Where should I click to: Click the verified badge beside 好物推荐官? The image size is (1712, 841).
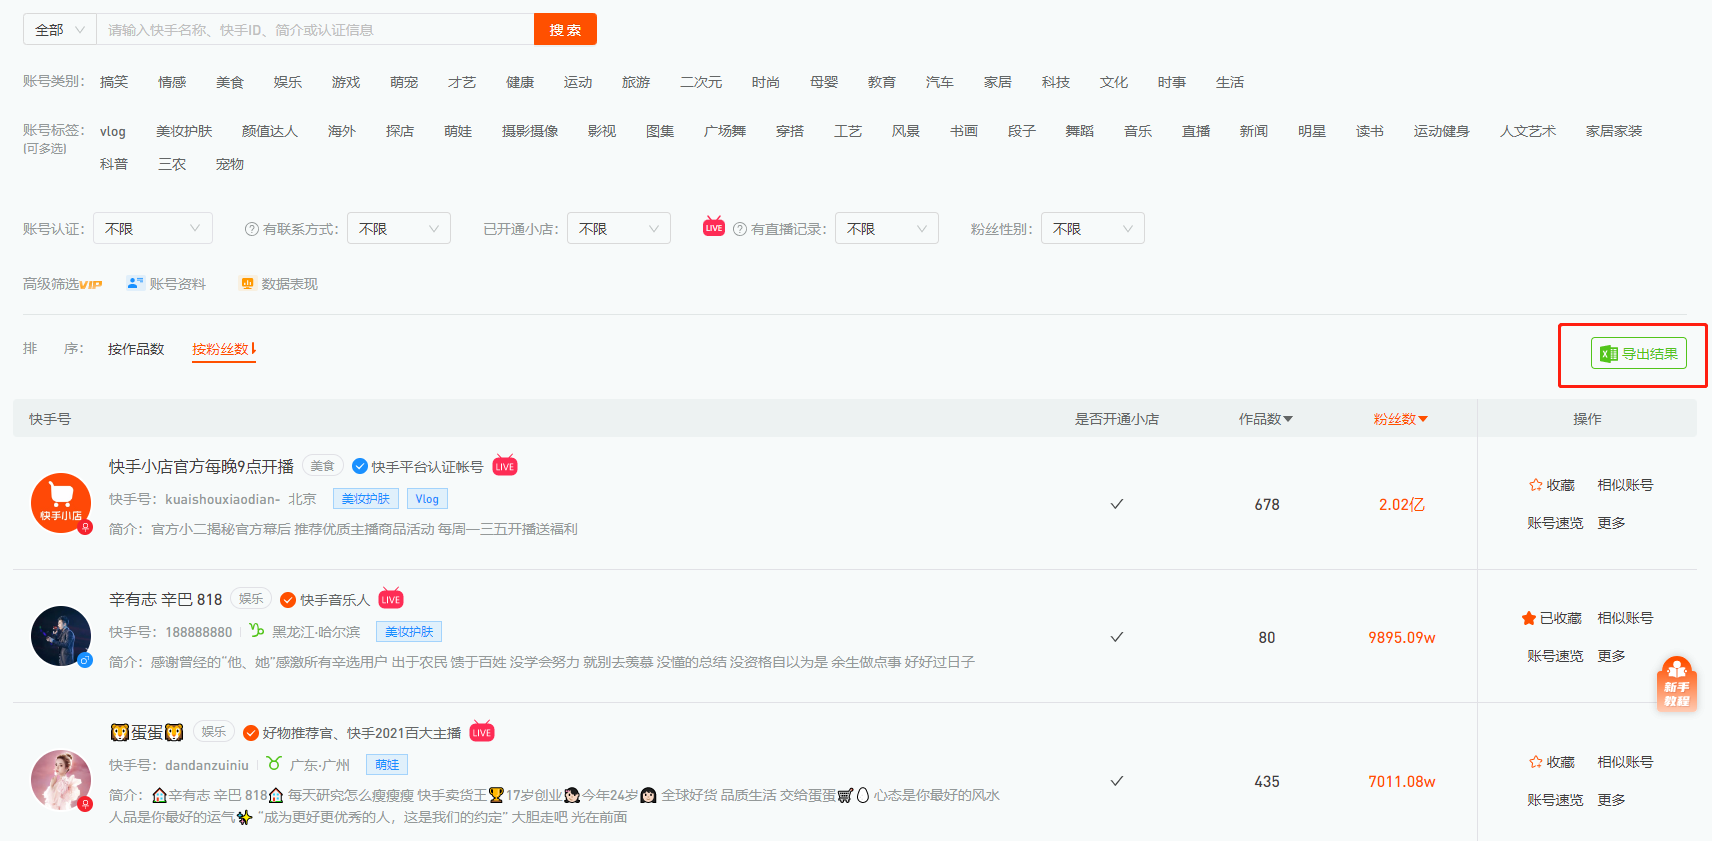pyautogui.click(x=251, y=733)
